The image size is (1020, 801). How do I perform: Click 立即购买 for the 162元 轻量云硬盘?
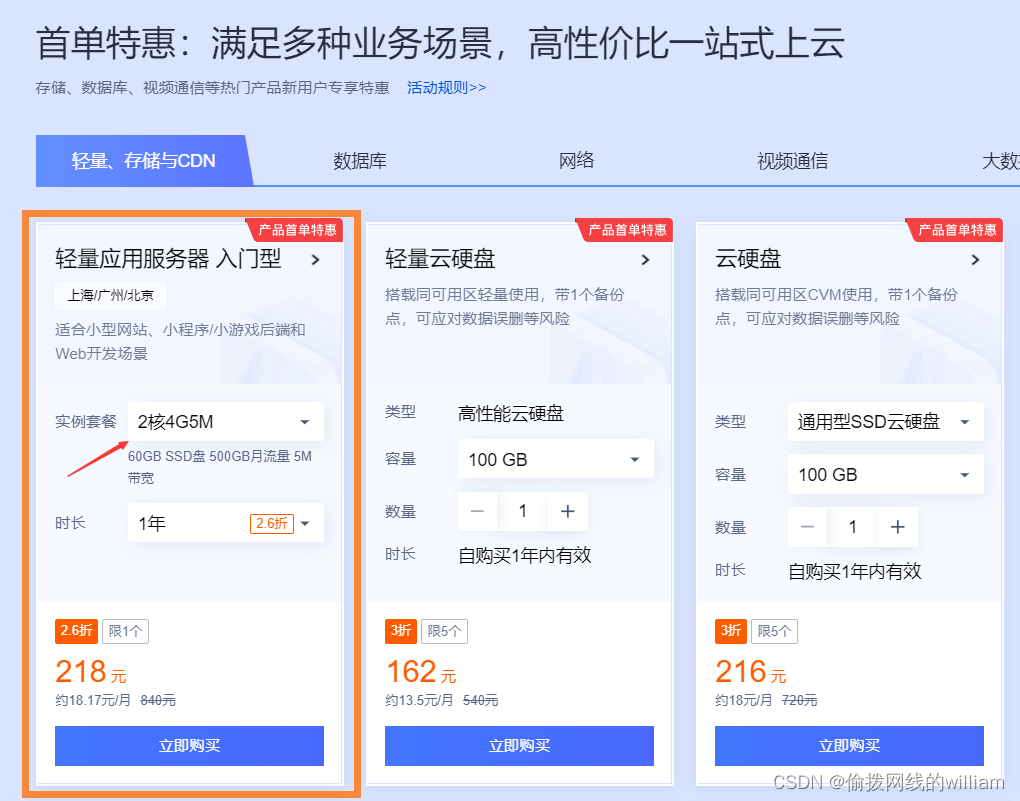[519, 746]
